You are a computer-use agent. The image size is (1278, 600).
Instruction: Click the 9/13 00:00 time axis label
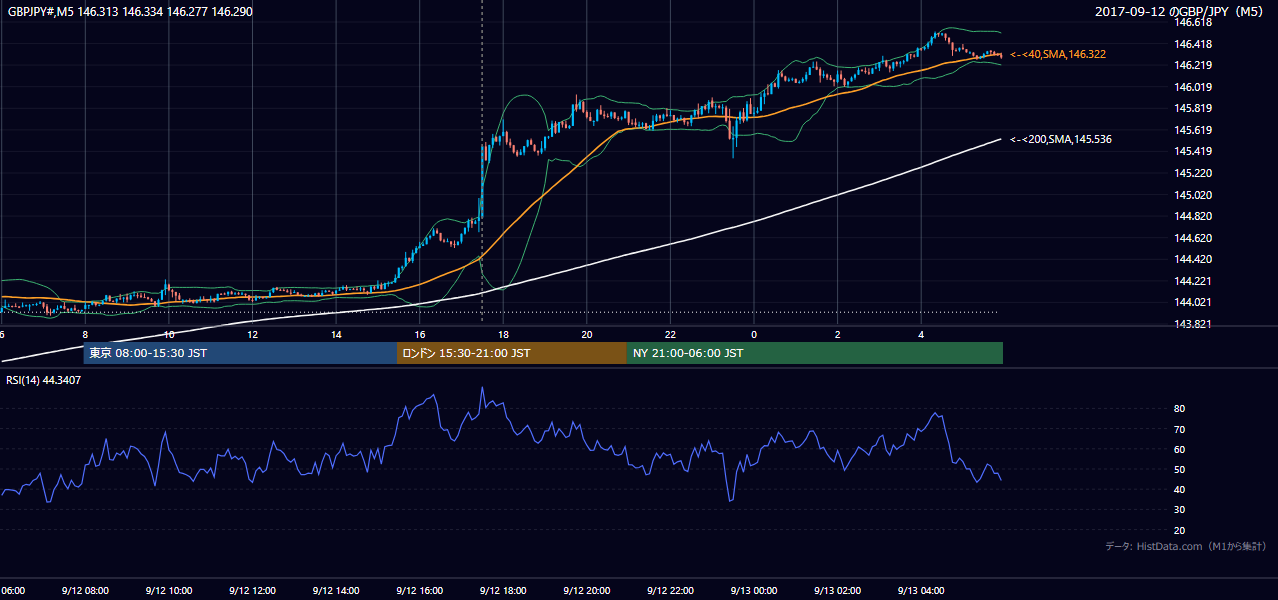point(753,591)
